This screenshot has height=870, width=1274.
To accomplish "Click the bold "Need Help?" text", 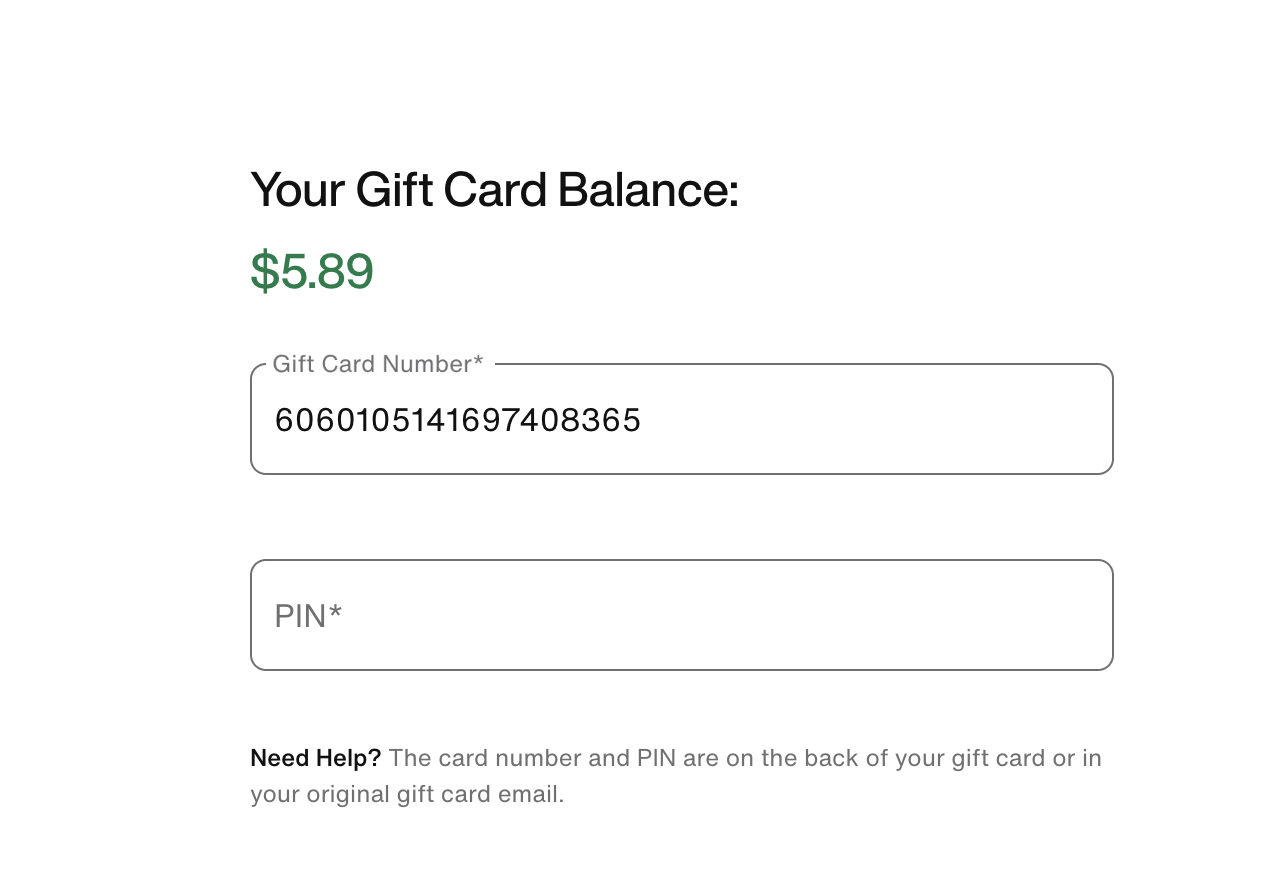I will coord(316,758).
